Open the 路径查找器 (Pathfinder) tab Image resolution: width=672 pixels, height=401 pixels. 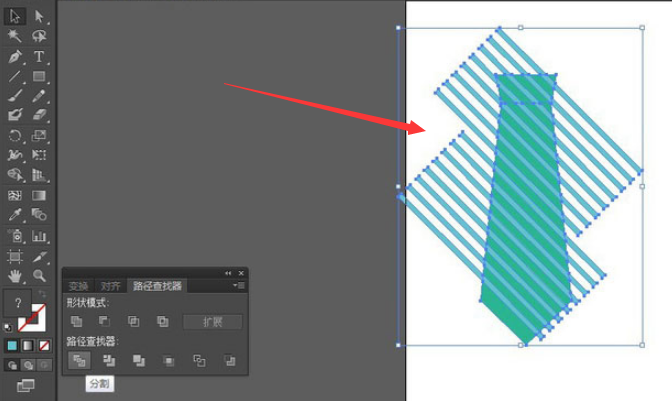coord(157,286)
